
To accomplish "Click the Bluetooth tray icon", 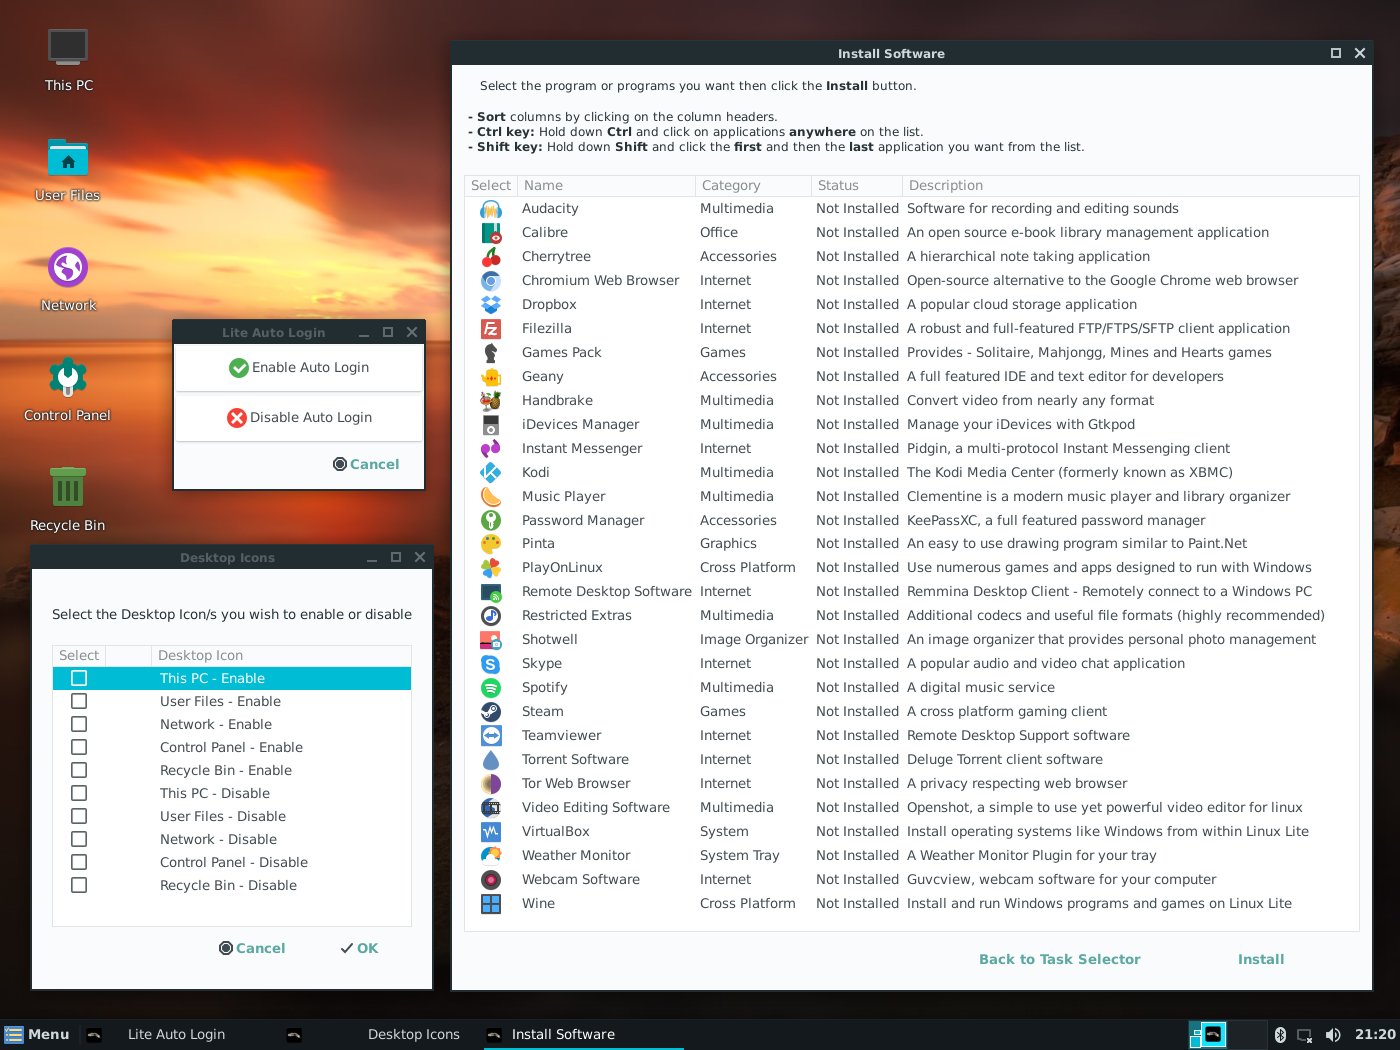I will tap(1280, 1035).
